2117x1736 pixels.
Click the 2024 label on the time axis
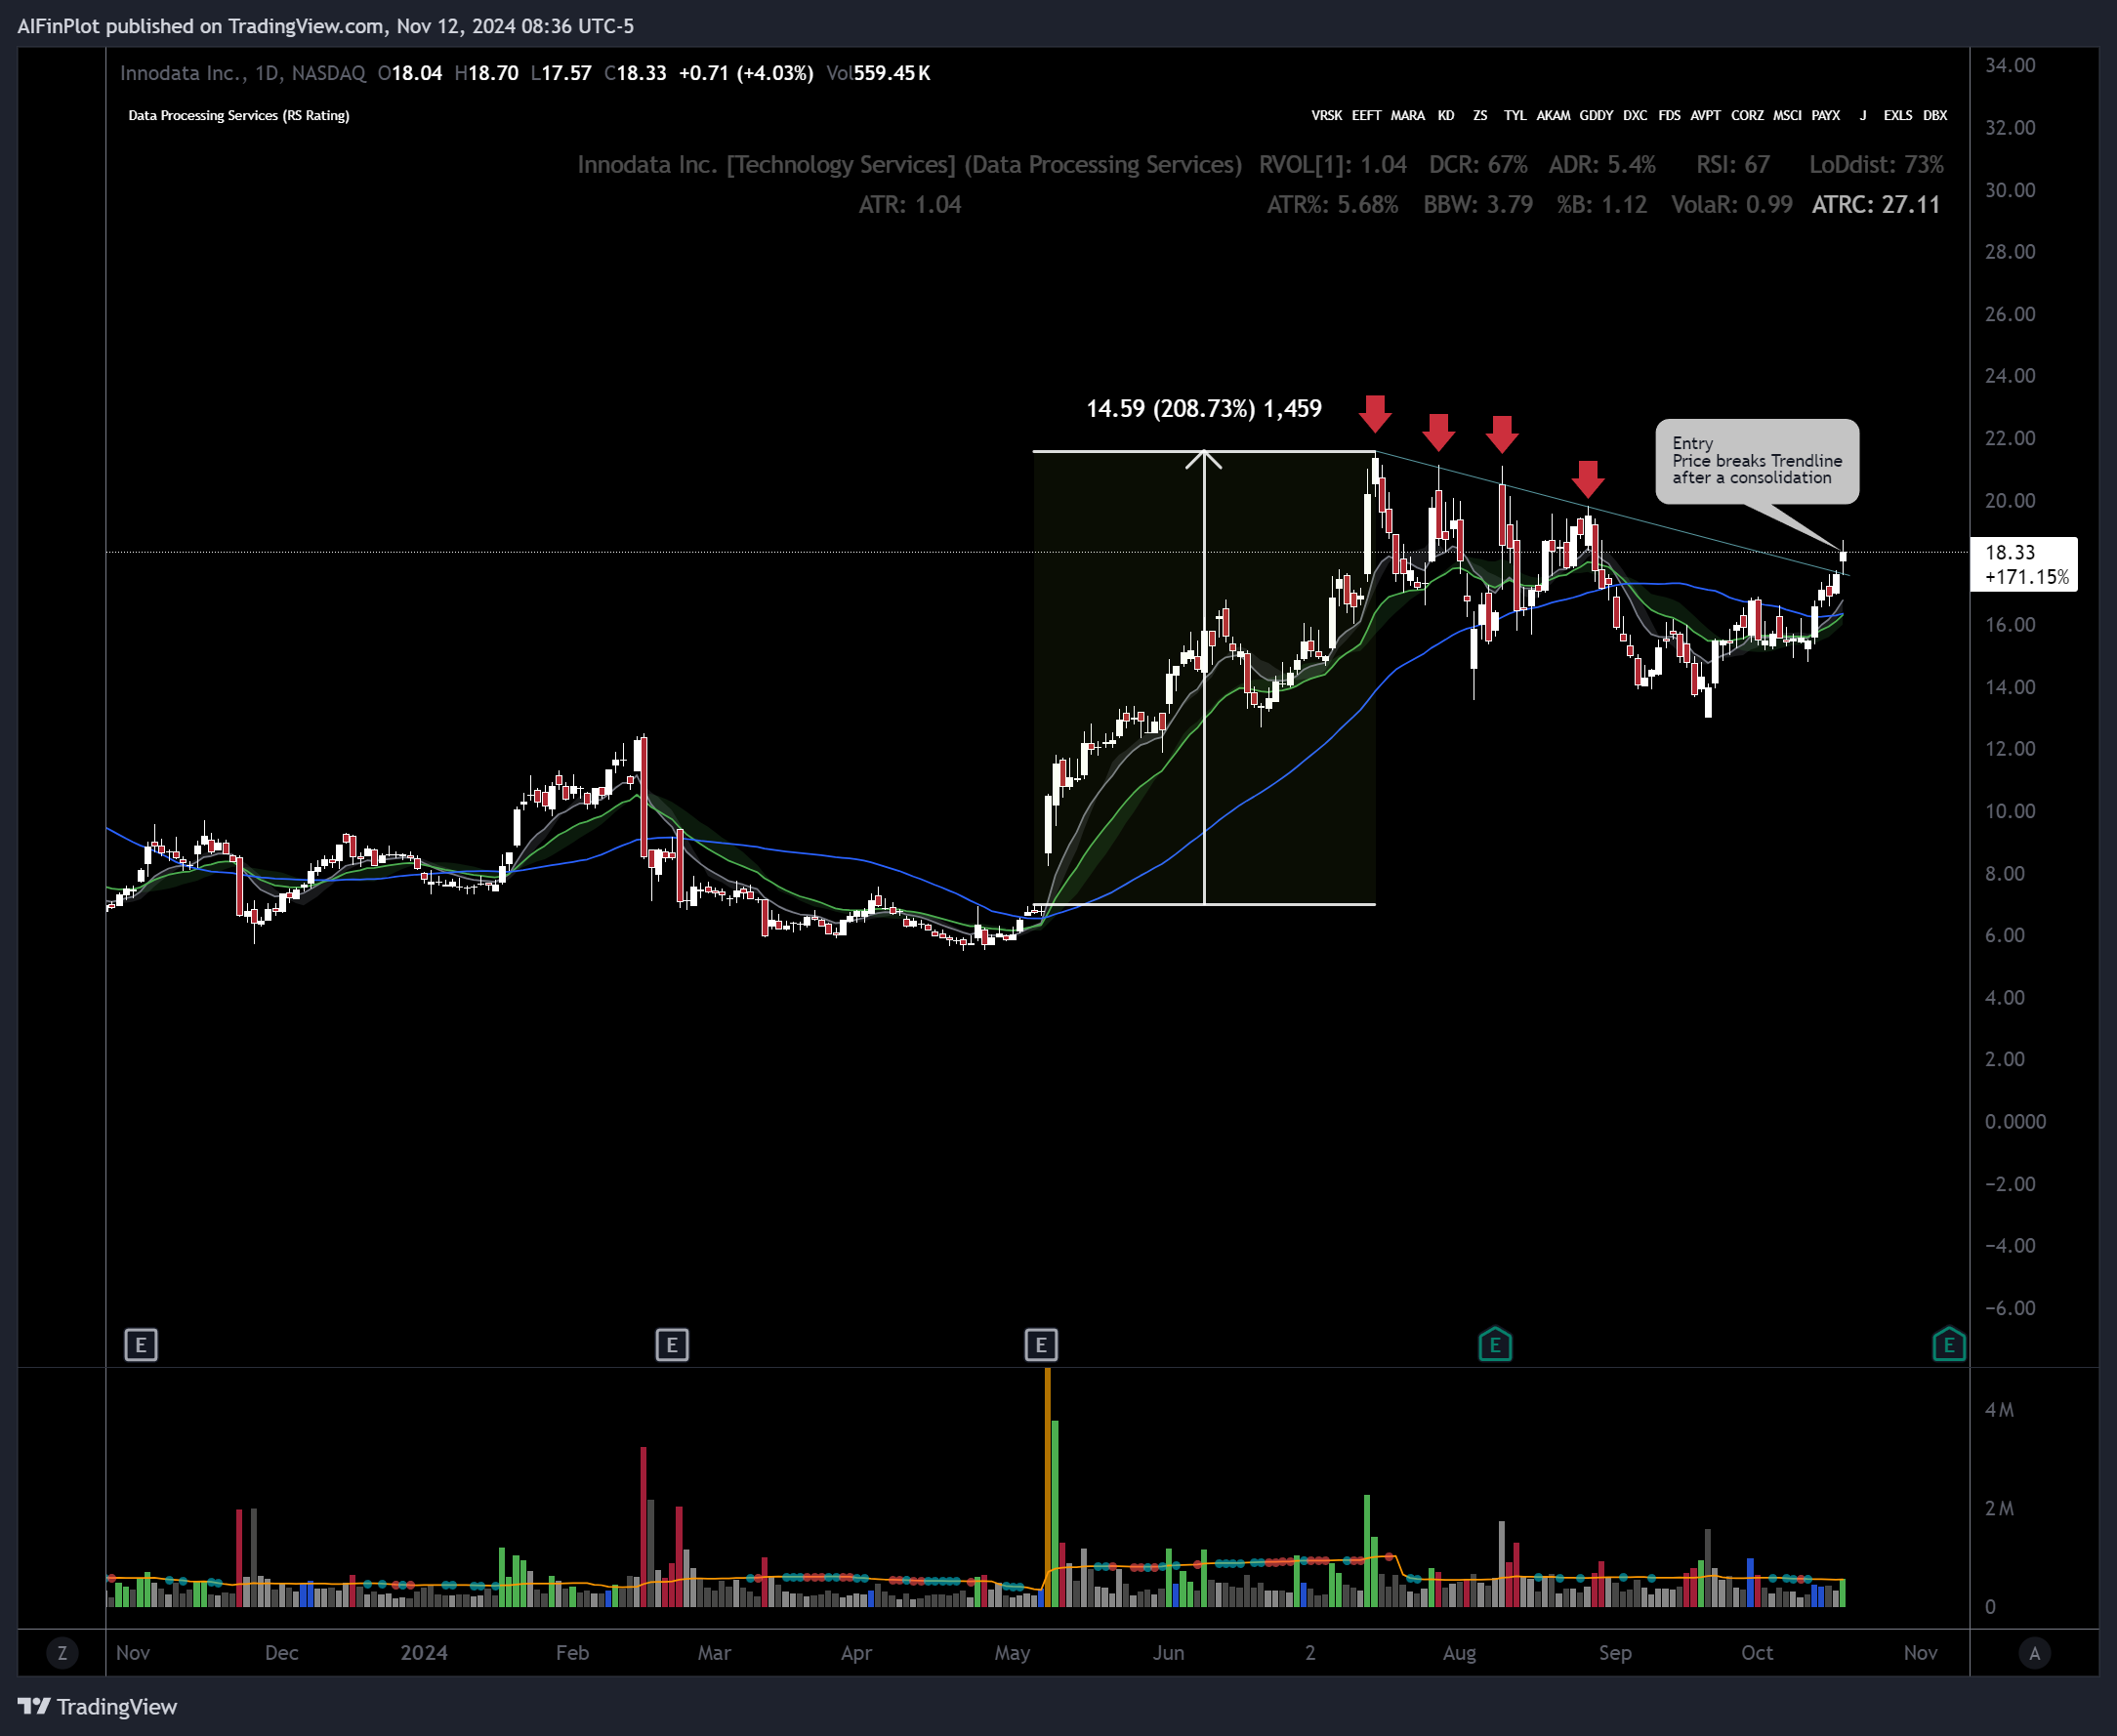pos(424,1652)
